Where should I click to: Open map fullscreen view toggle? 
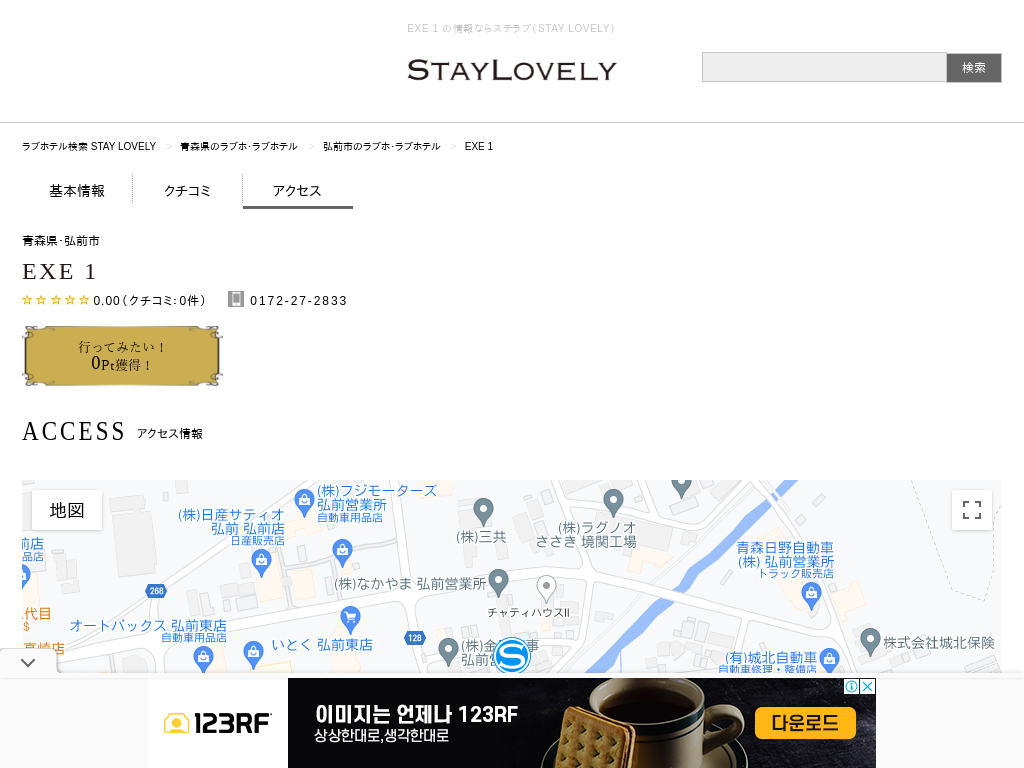click(972, 510)
